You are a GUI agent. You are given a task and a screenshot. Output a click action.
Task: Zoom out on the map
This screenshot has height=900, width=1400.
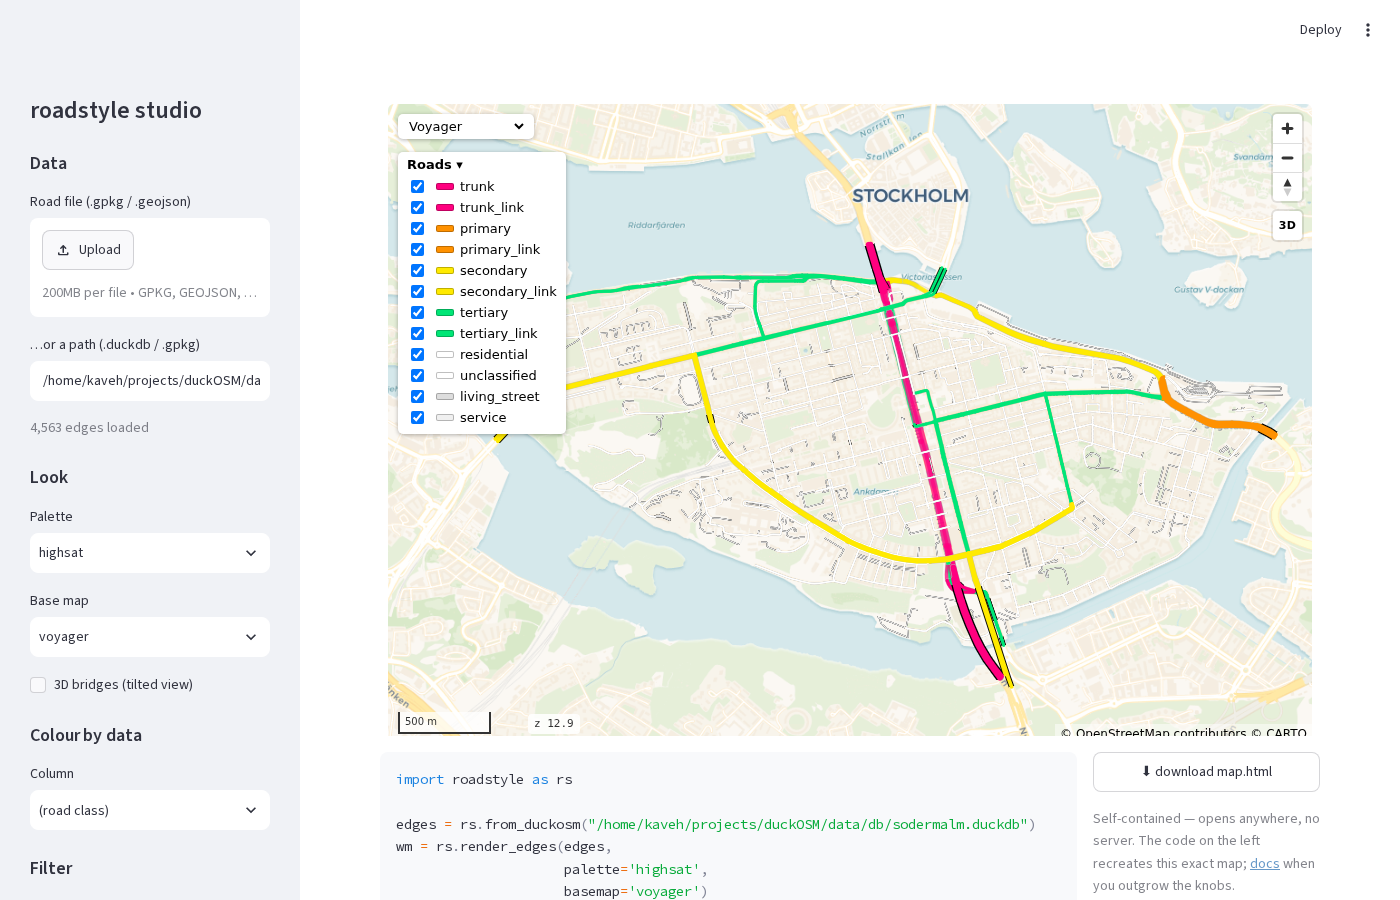click(x=1287, y=158)
